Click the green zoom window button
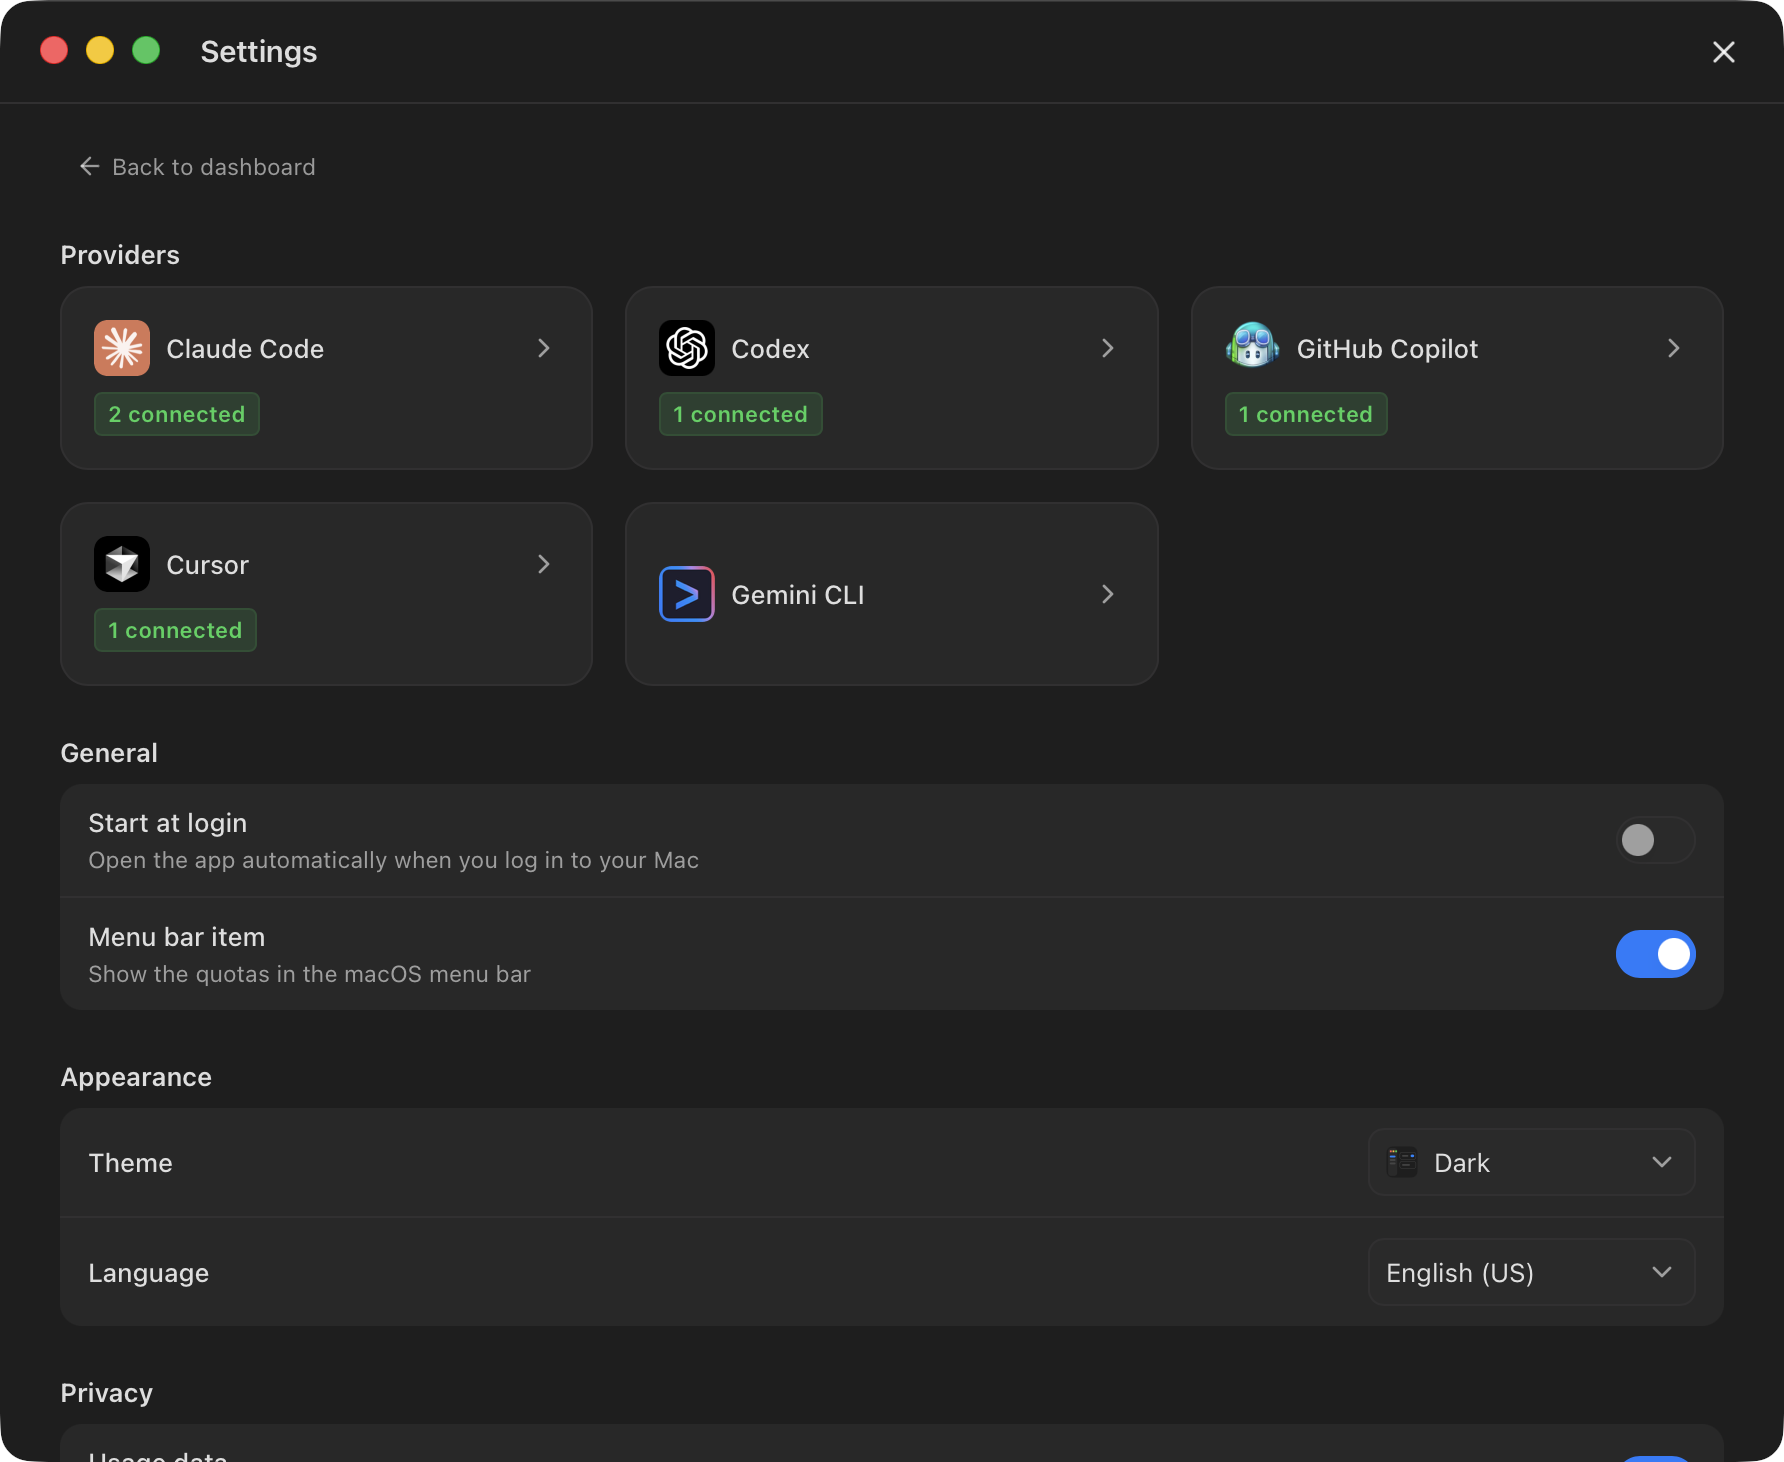1784x1462 pixels. [x=146, y=50]
